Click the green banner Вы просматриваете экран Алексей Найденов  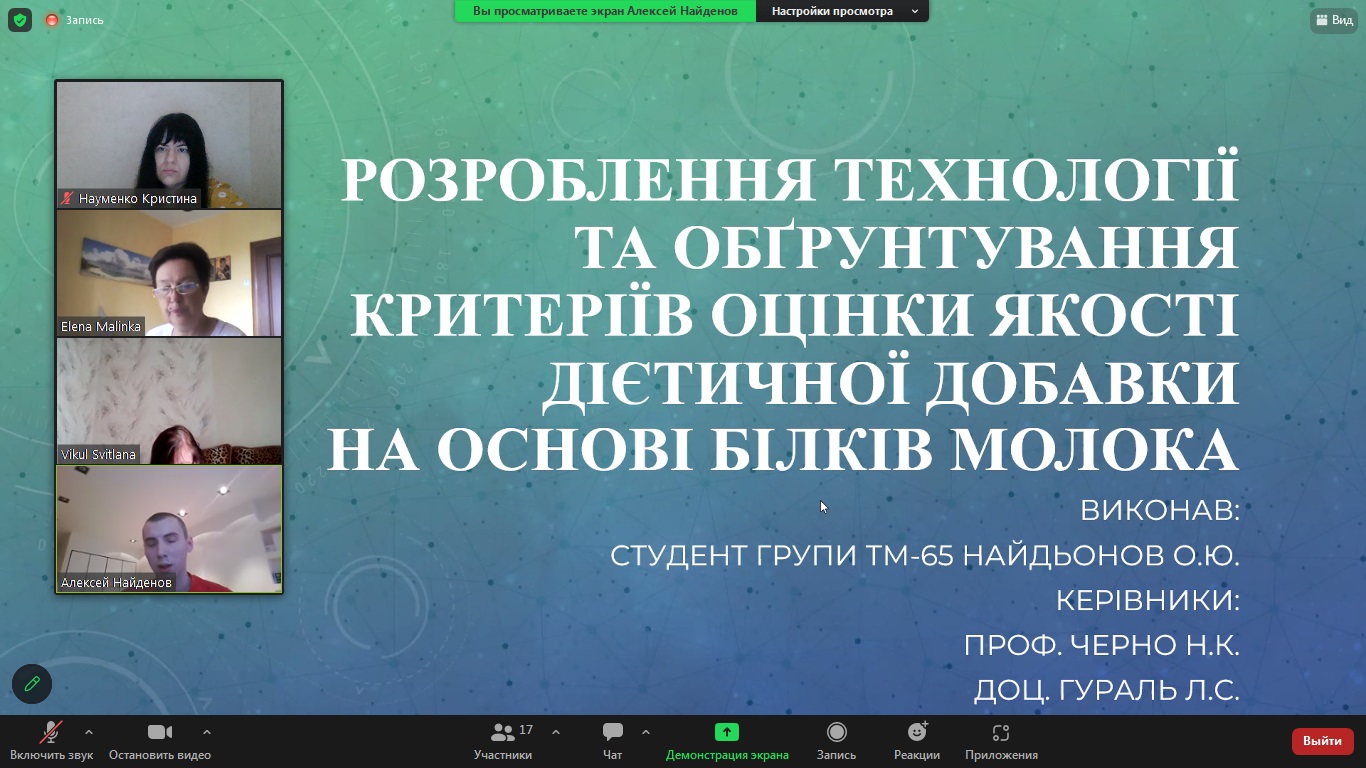coord(605,11)
